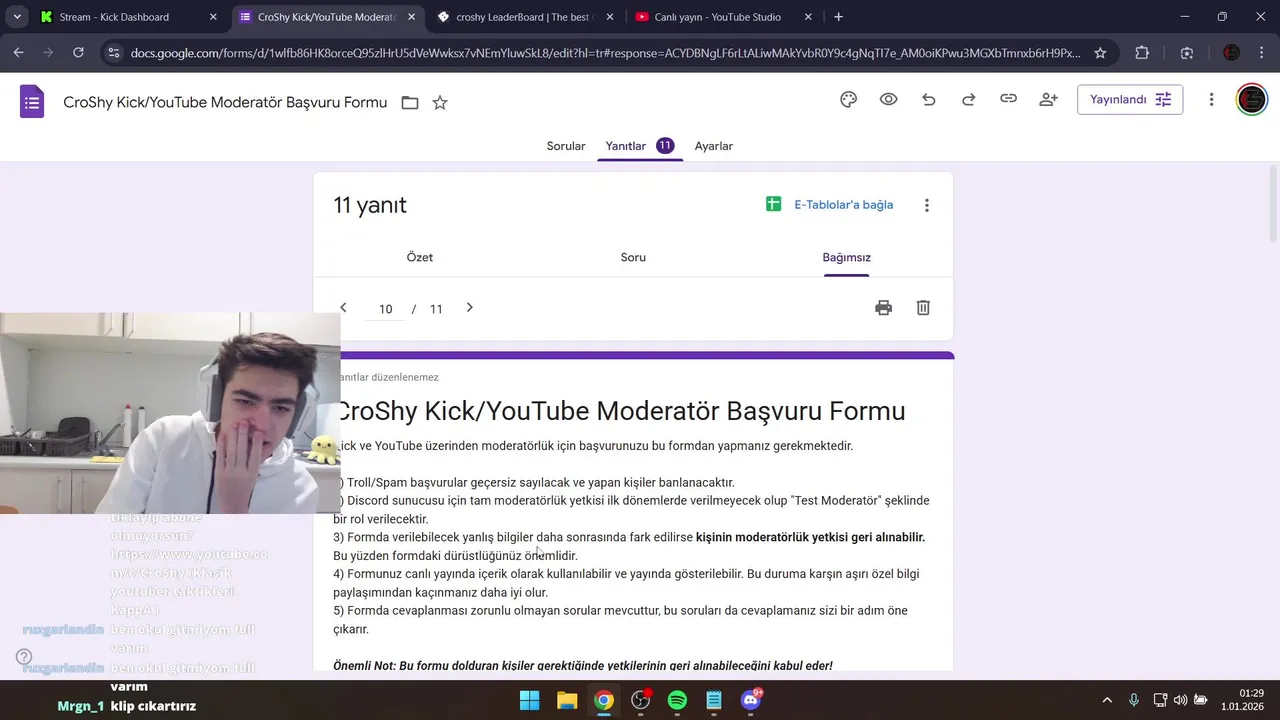Copy responder link via link icon
This screenshot has width=1280, height=720.
[1008, 99]
